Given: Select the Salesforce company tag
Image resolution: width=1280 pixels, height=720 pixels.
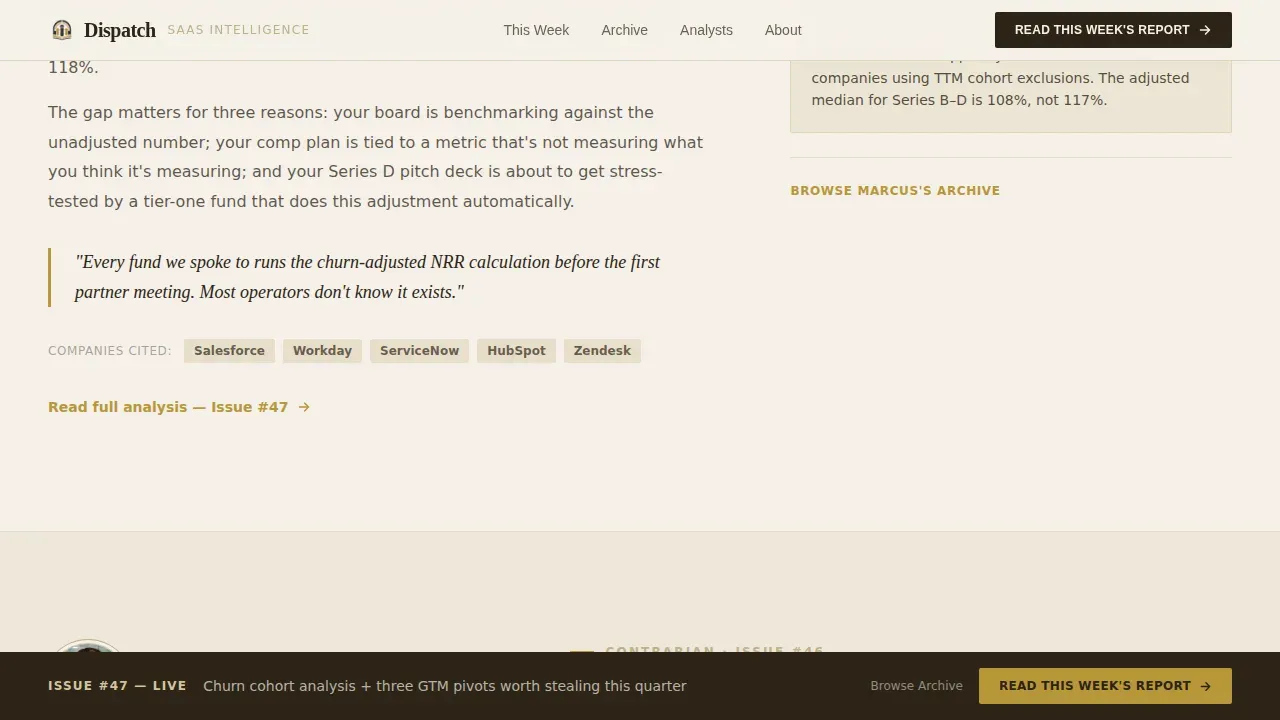Looking at the screenshot, I should pos(229,351).
